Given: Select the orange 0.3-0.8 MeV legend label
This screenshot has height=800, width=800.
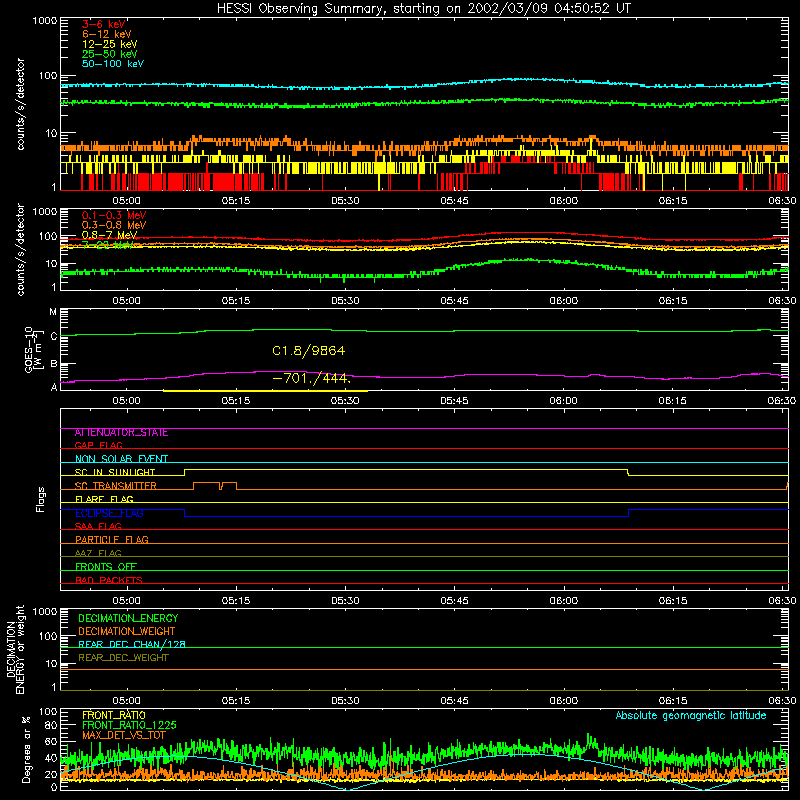Looking at the screenshot, I should 114,225.
